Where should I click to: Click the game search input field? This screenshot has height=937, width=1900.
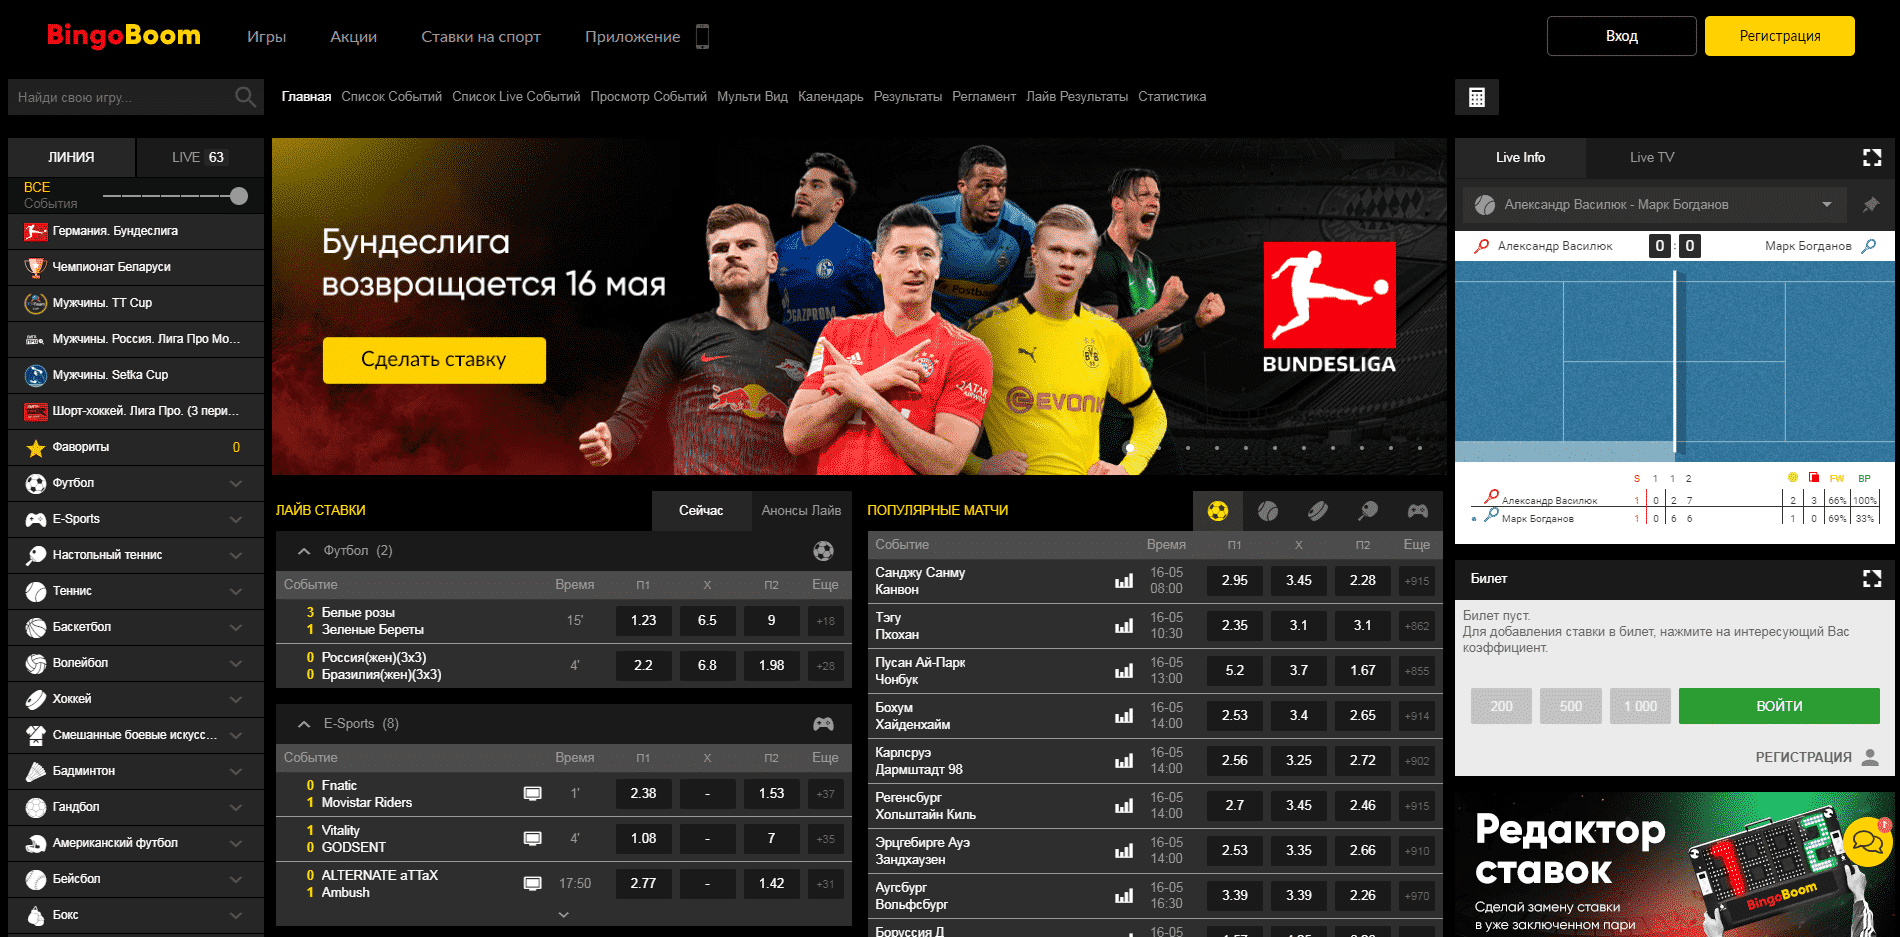pos(120,97)
